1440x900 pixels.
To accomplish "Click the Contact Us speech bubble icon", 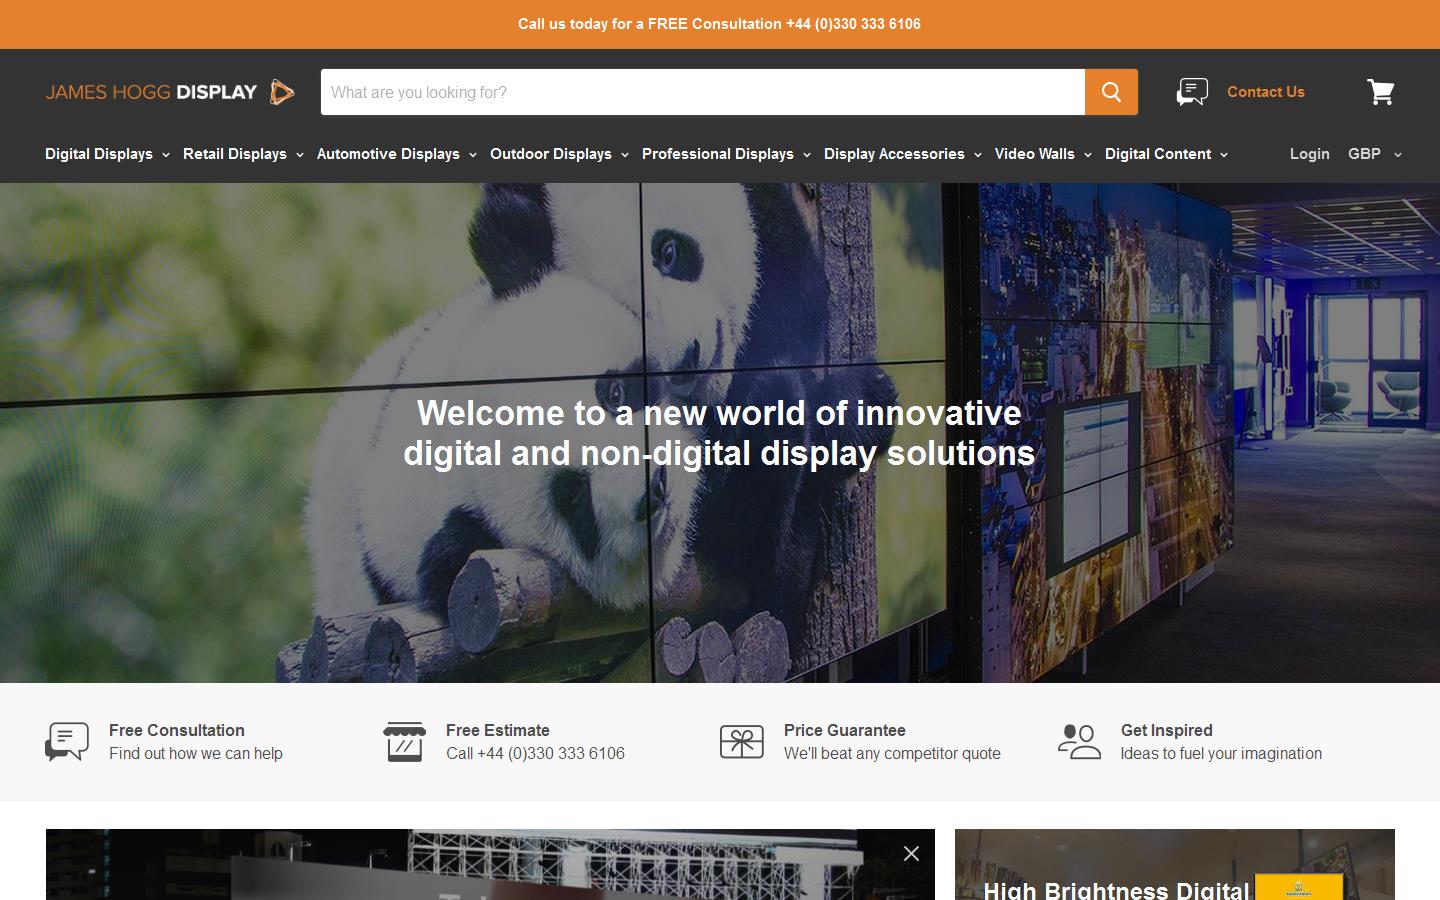I will (1192, 91).
